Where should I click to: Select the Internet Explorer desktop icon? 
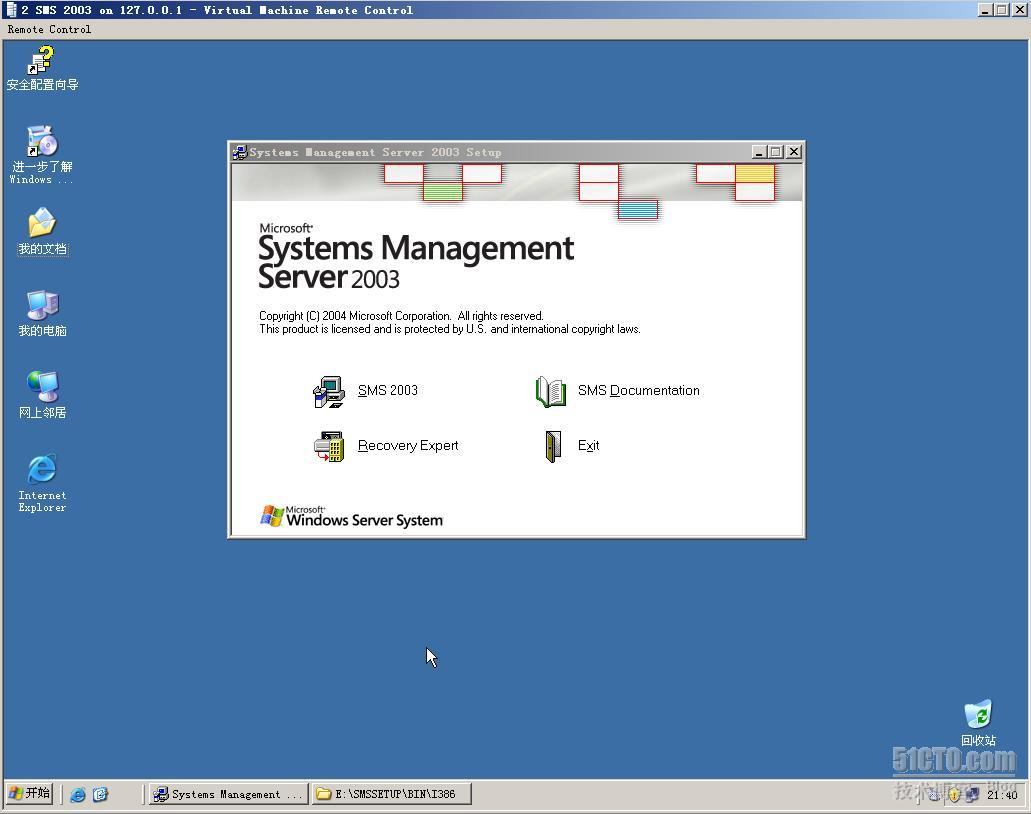point(42,483)
